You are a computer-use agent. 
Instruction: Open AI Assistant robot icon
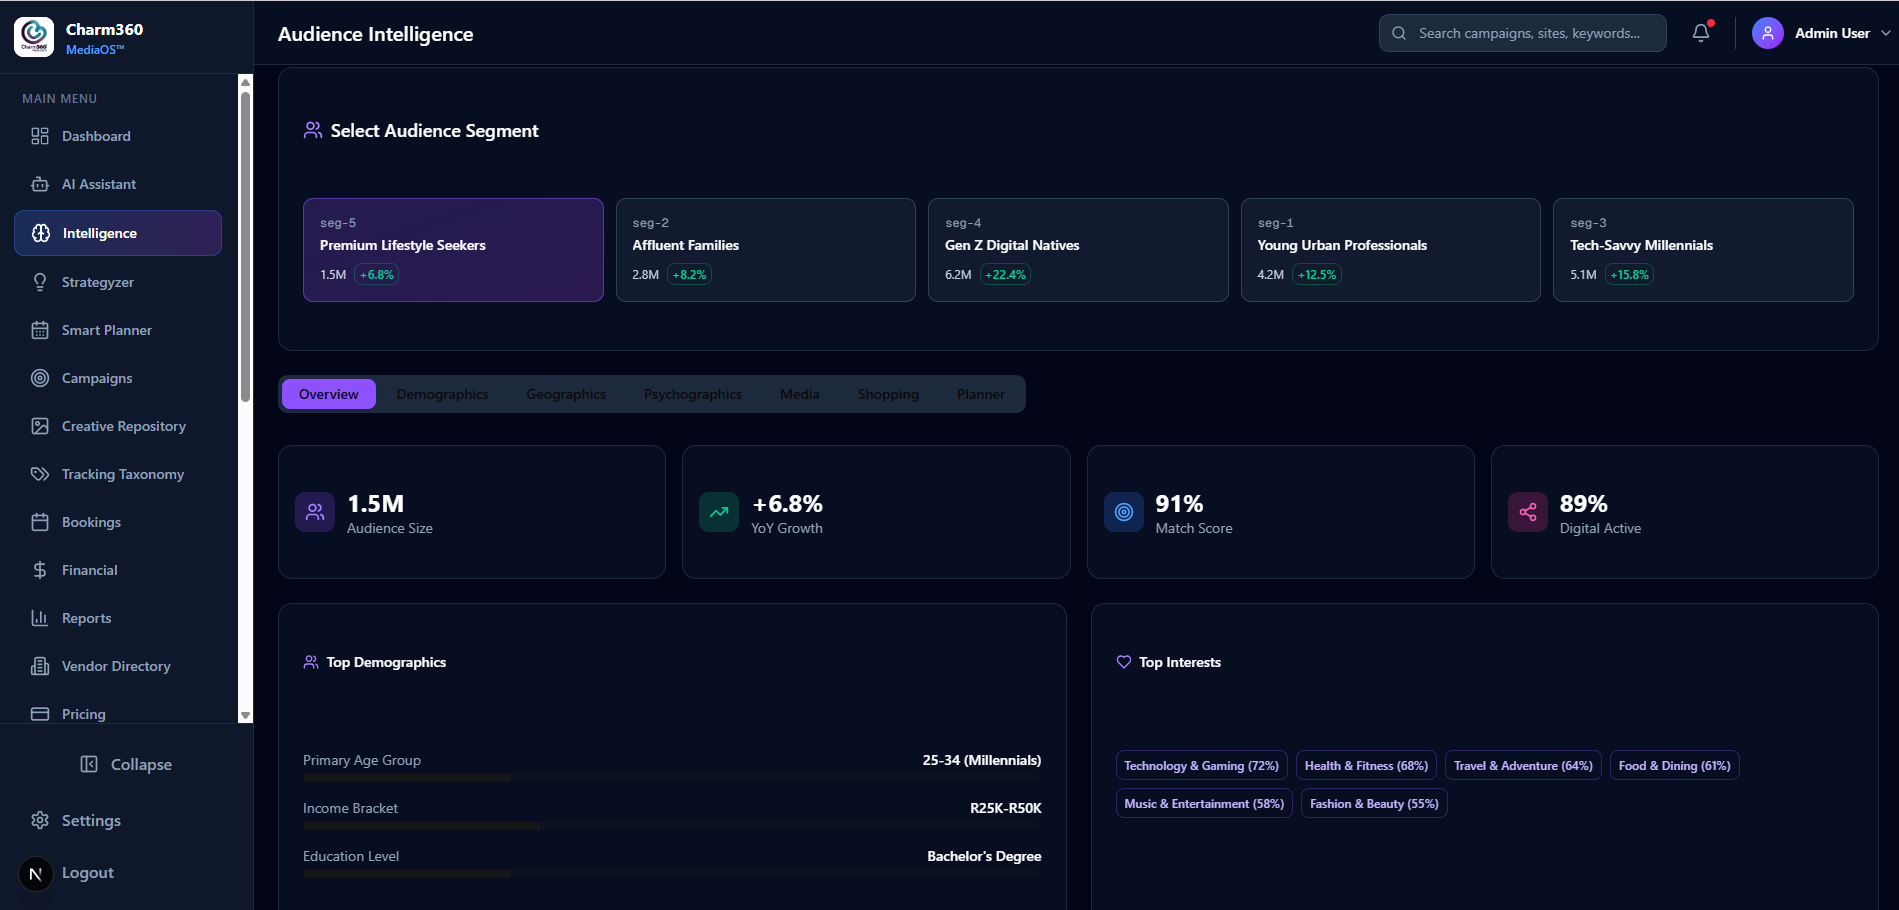point(40,184)
